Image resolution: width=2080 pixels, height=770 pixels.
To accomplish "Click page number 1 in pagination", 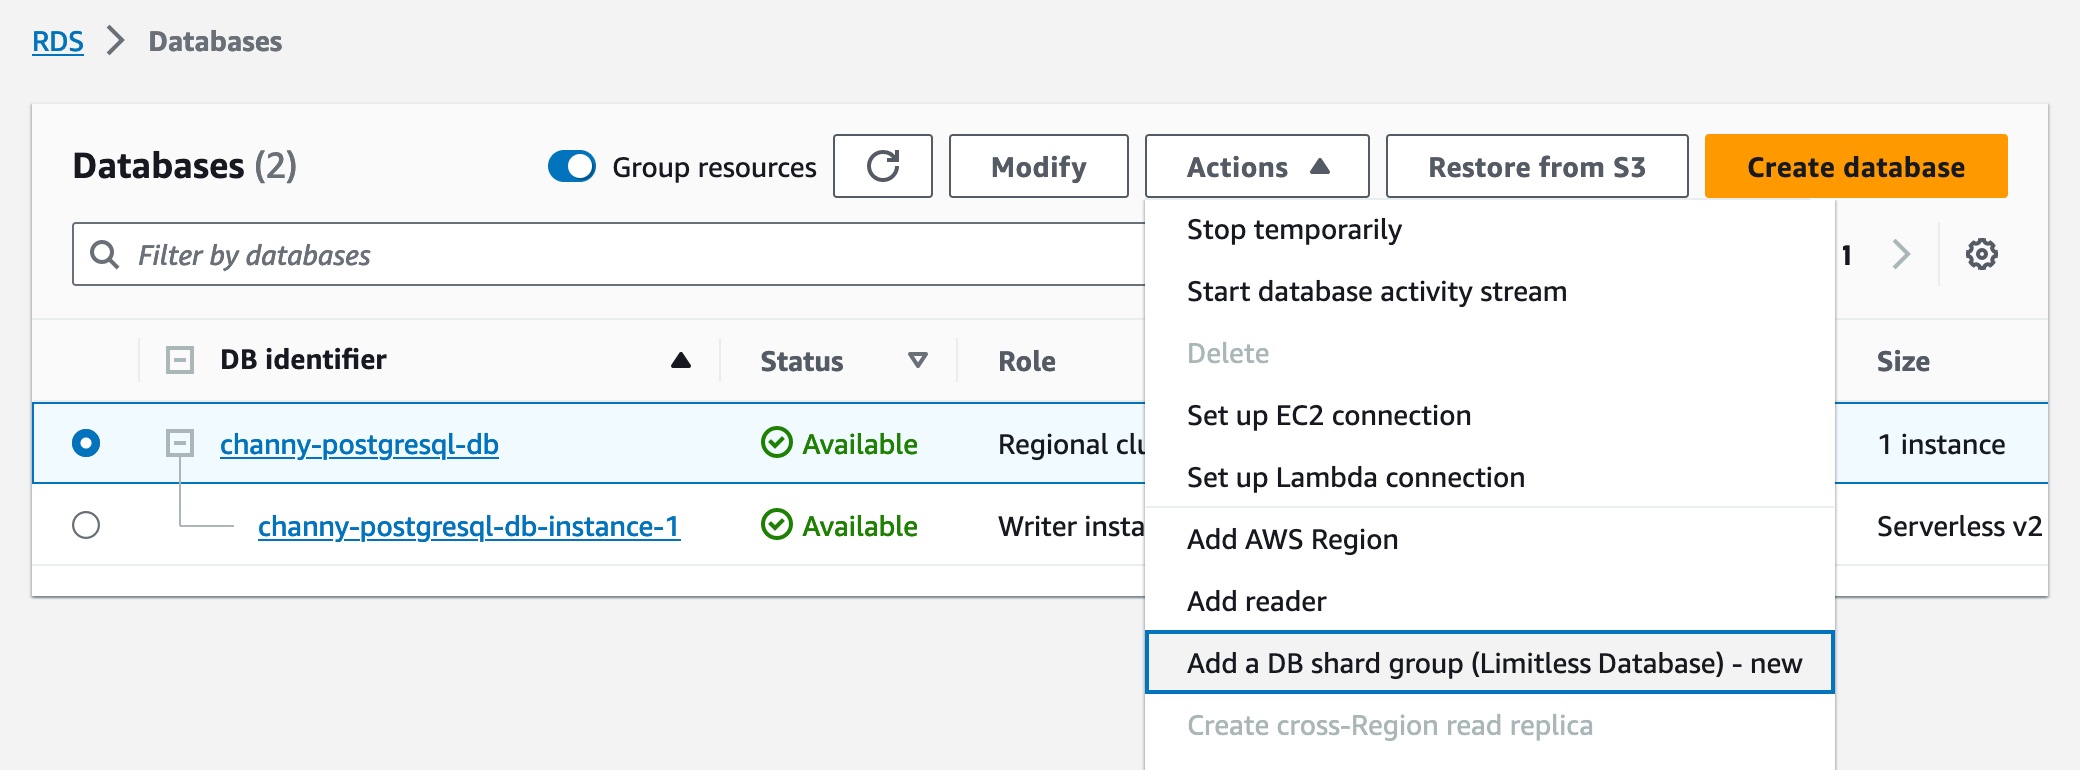I will (x=1846, y=256).
